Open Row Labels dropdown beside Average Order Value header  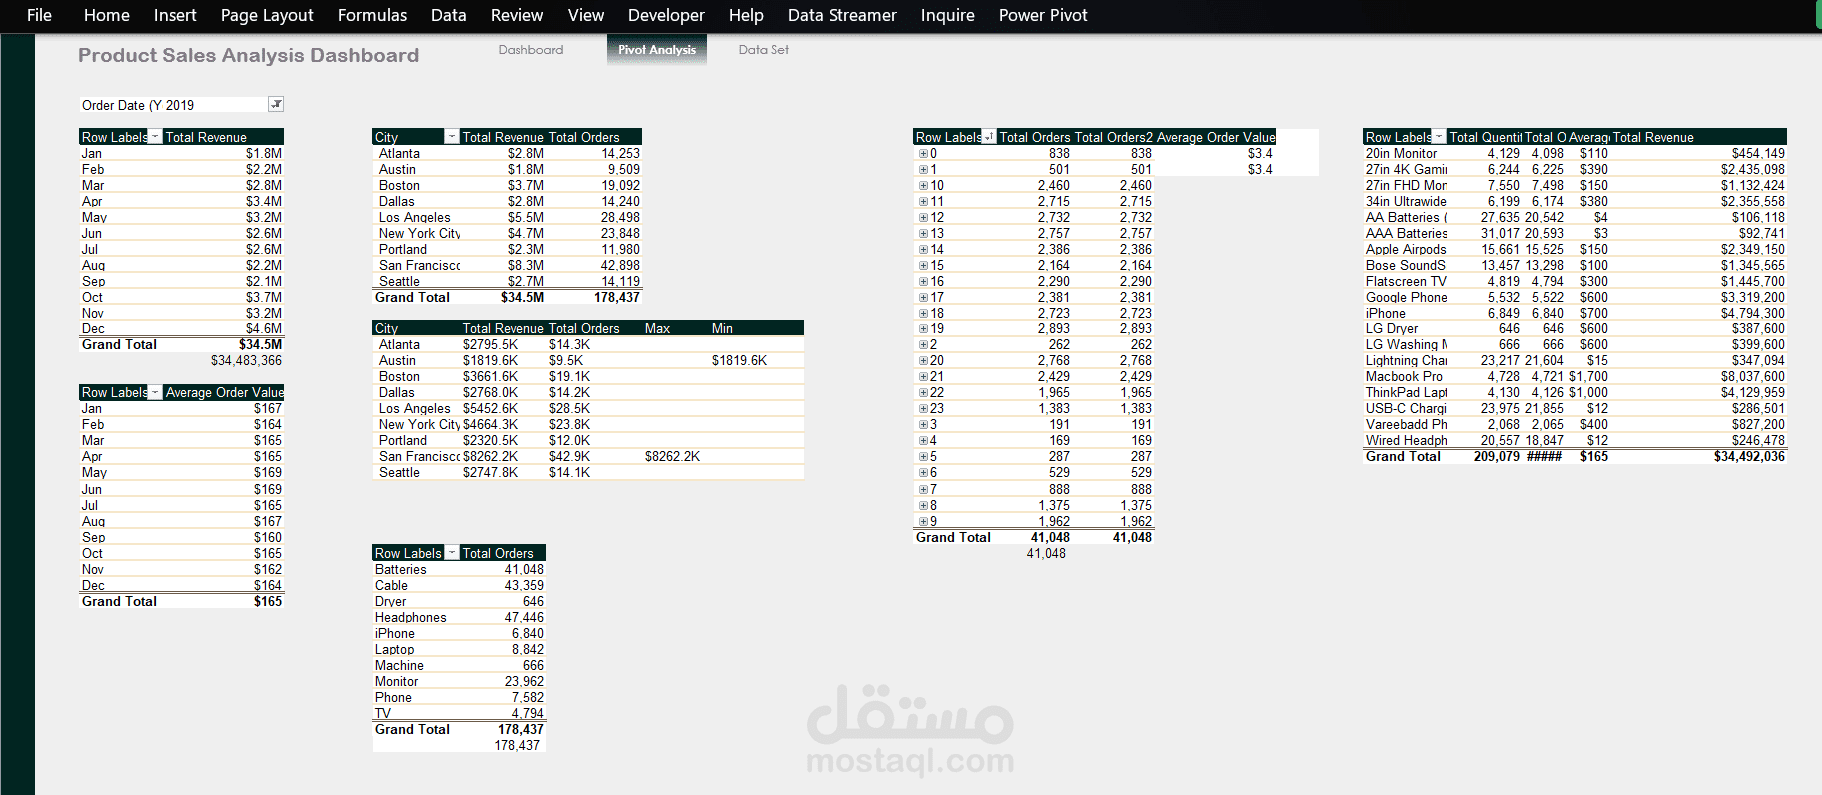point(155,392)
